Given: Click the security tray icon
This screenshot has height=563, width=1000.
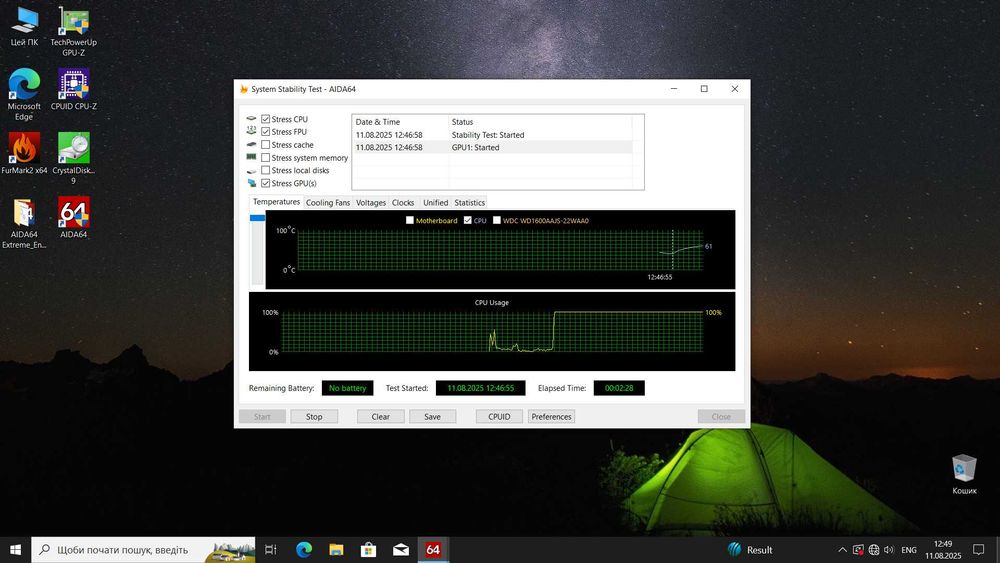Looking at the screenshot, I should 858,550.
